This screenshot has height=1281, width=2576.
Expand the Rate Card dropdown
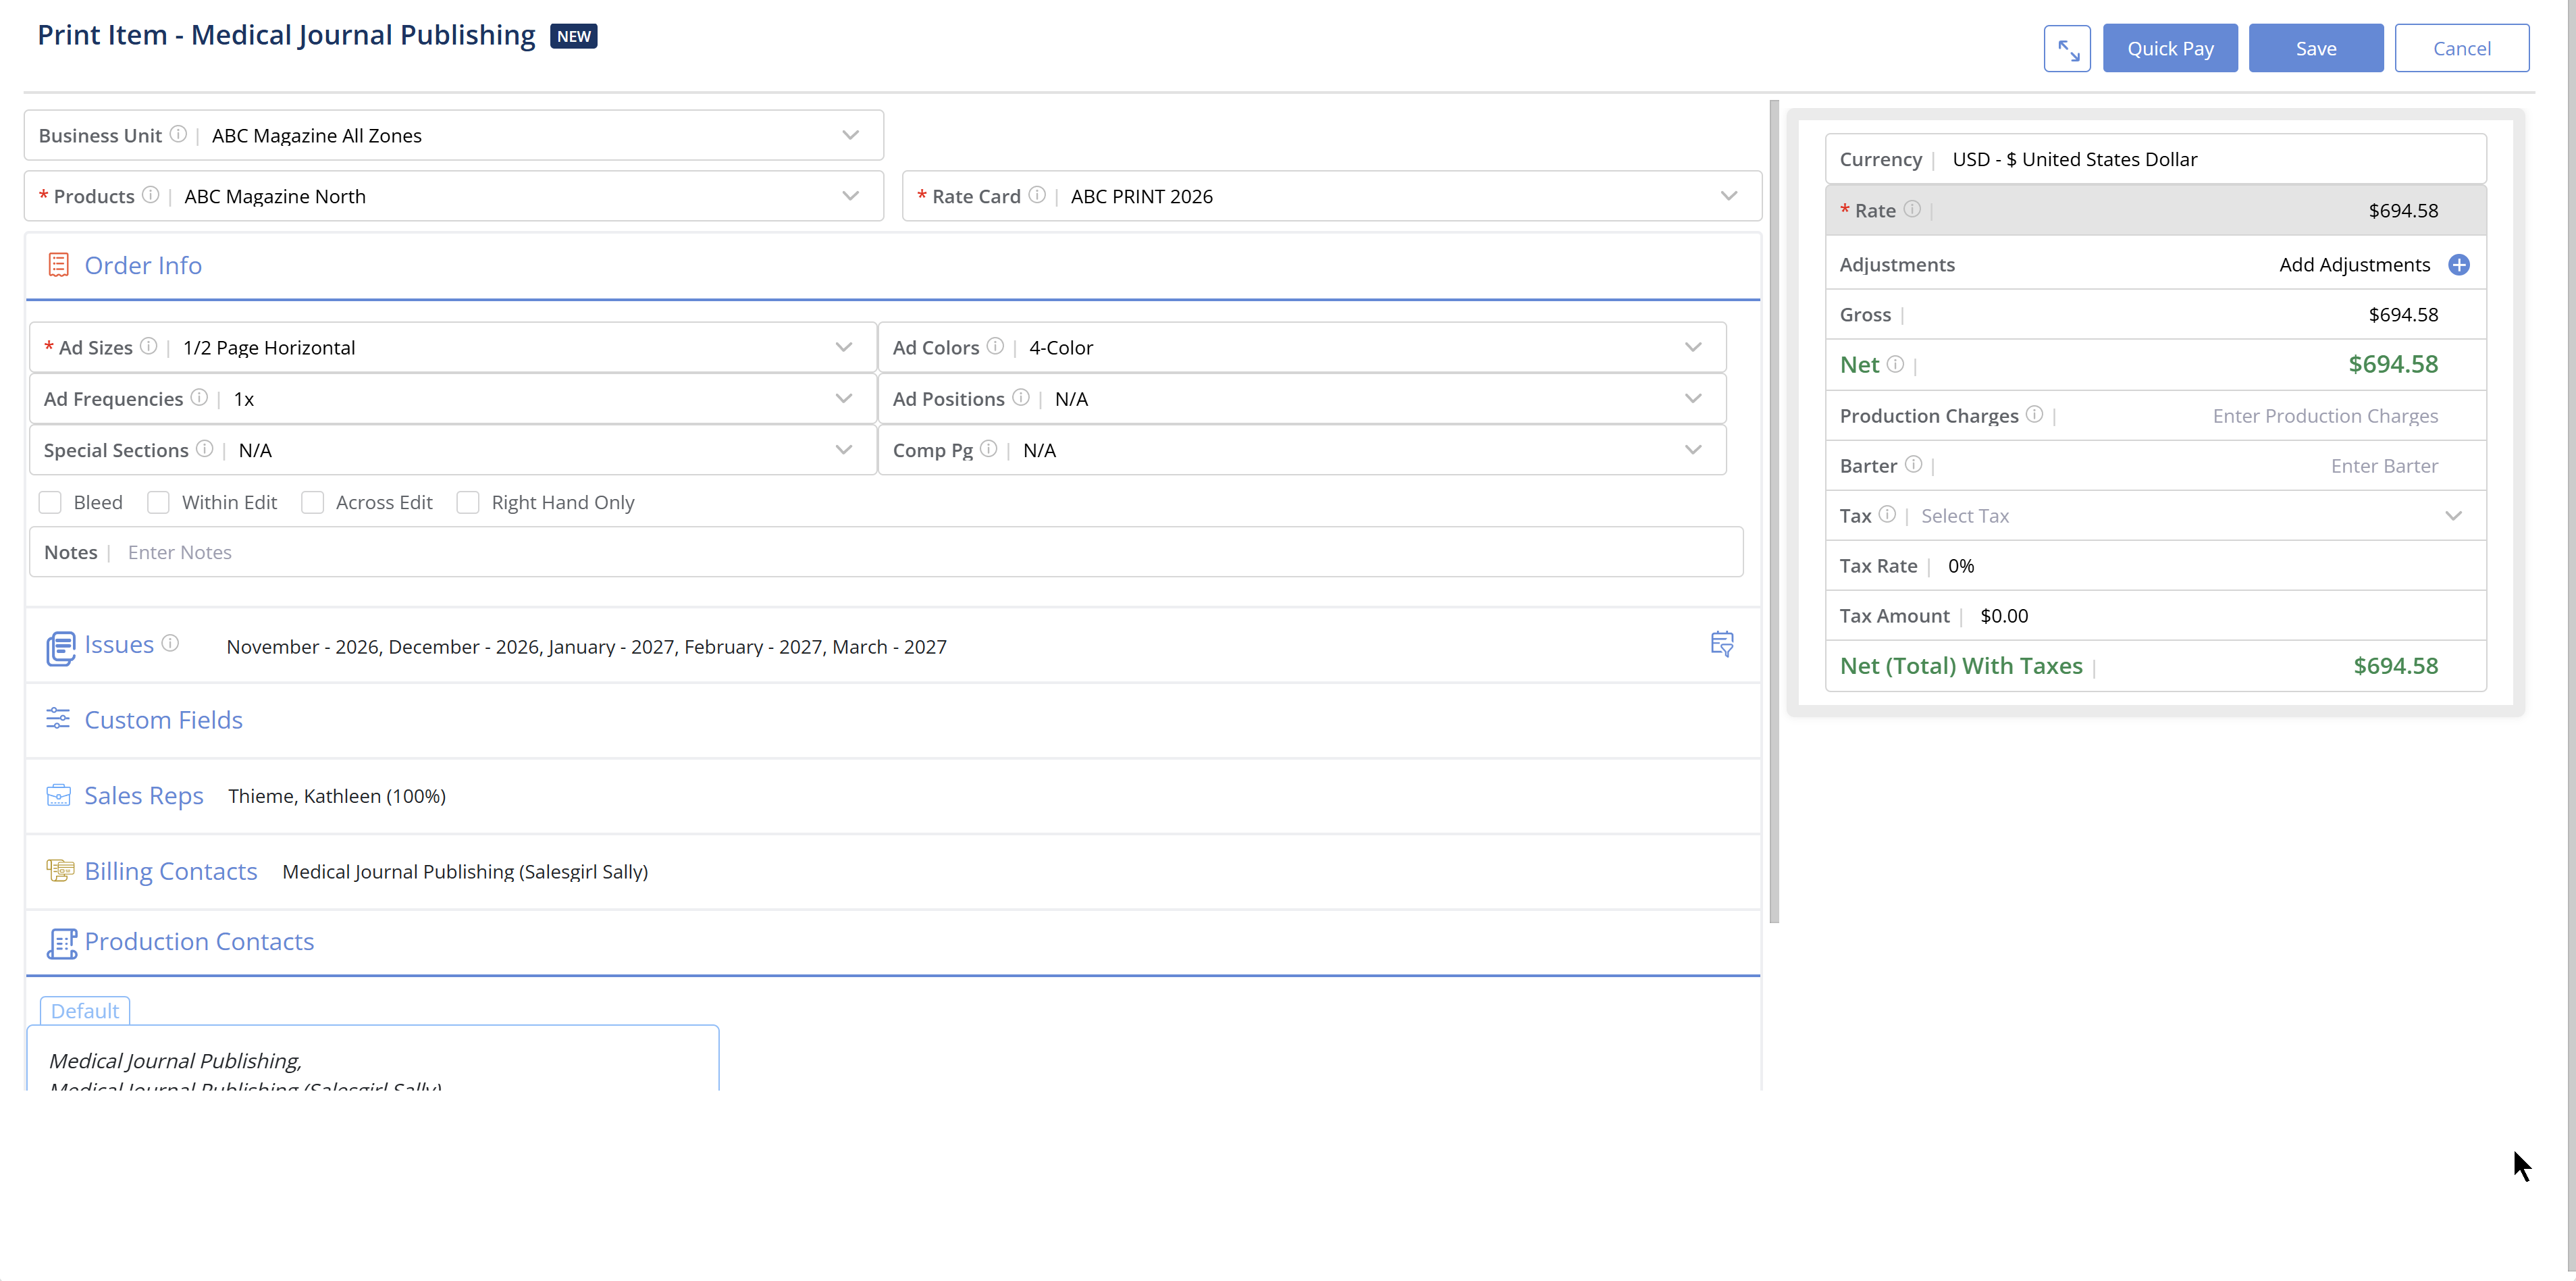coord(1729,196)
